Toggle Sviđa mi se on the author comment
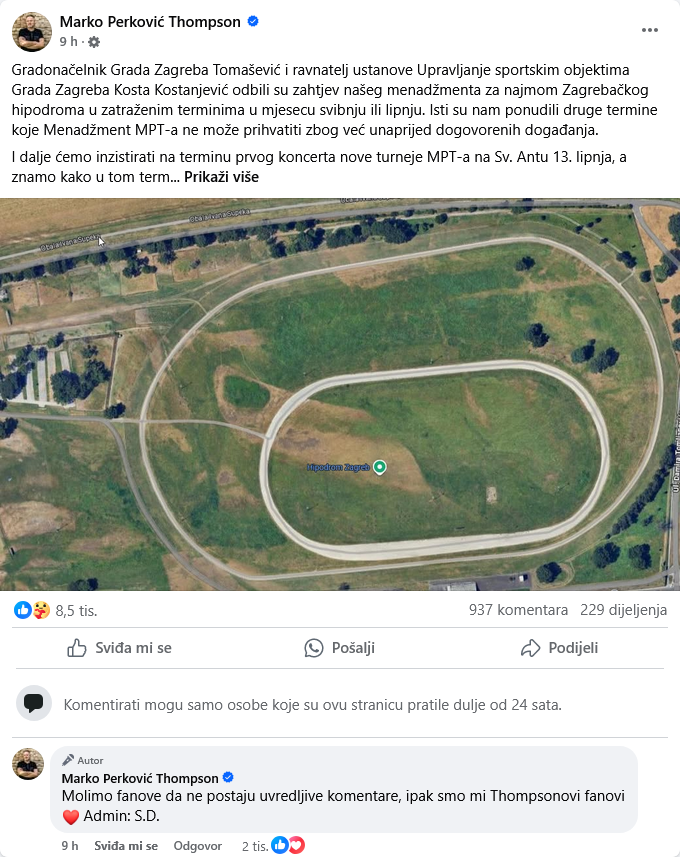The image size is (680, 857). (x=126, y=846)
